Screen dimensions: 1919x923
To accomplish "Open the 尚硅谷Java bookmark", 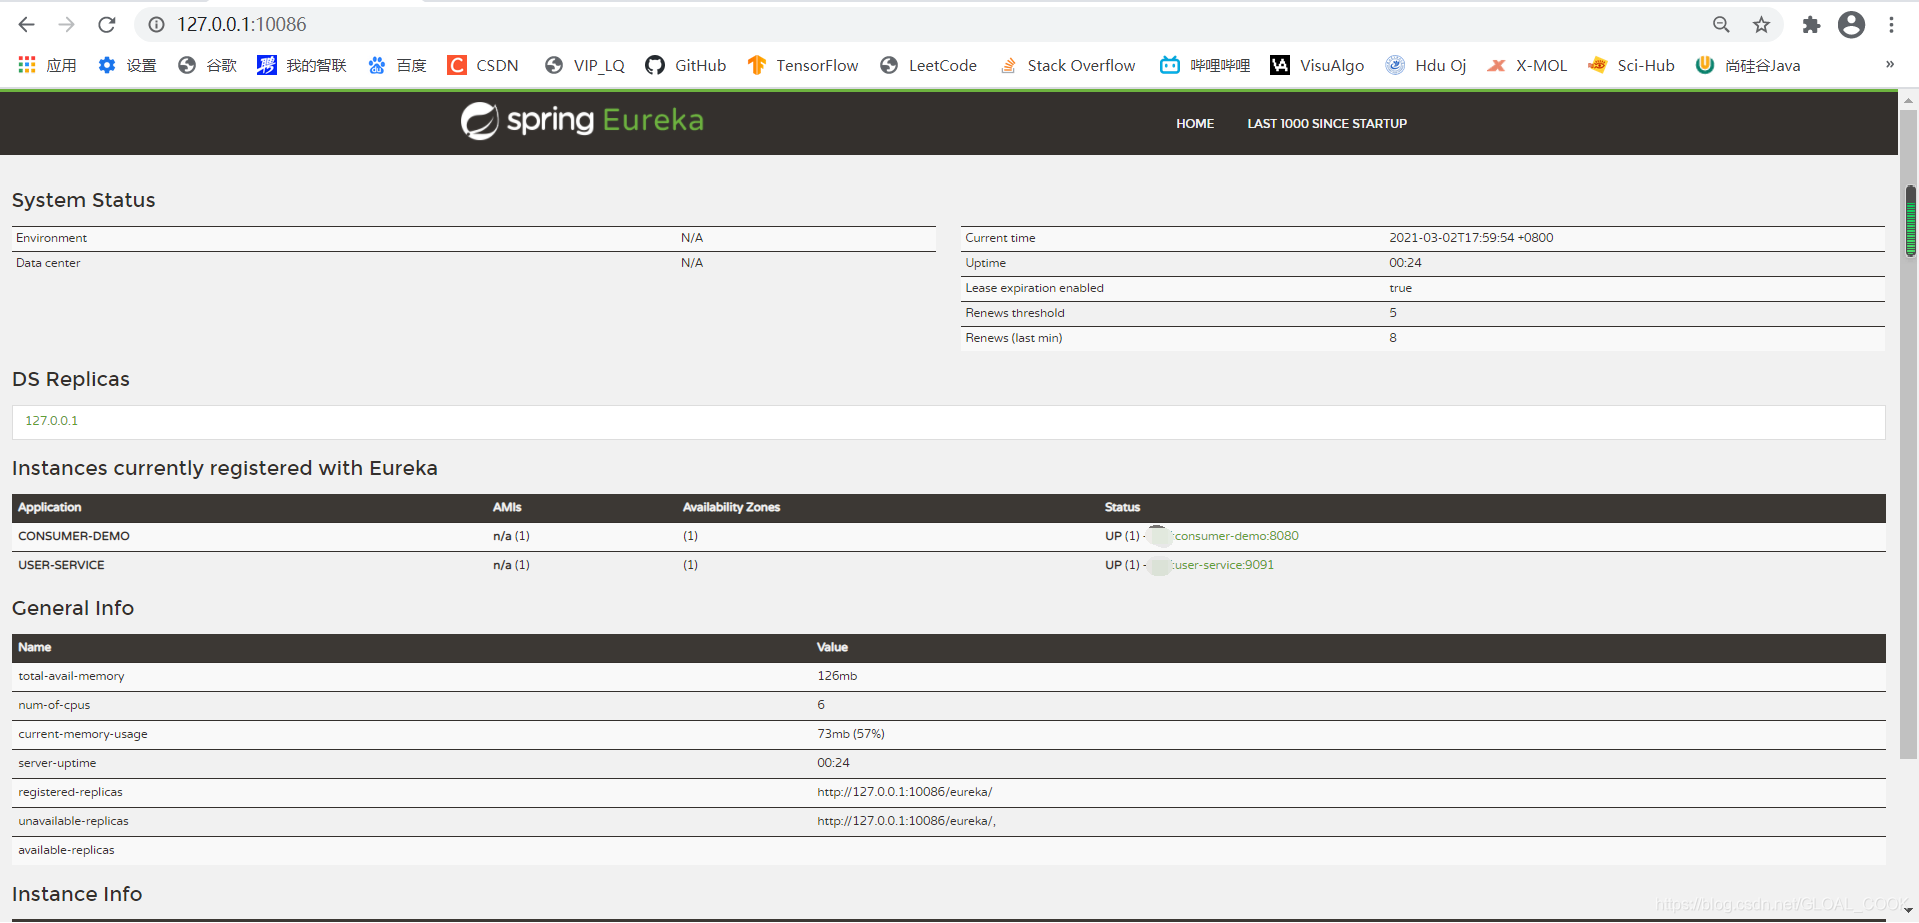I will 1748,65.
